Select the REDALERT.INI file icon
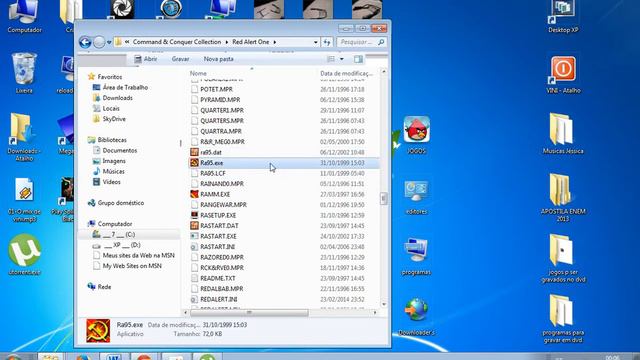Screen dimensions: 640x360 pyautogui.click(x=194, y=299)
